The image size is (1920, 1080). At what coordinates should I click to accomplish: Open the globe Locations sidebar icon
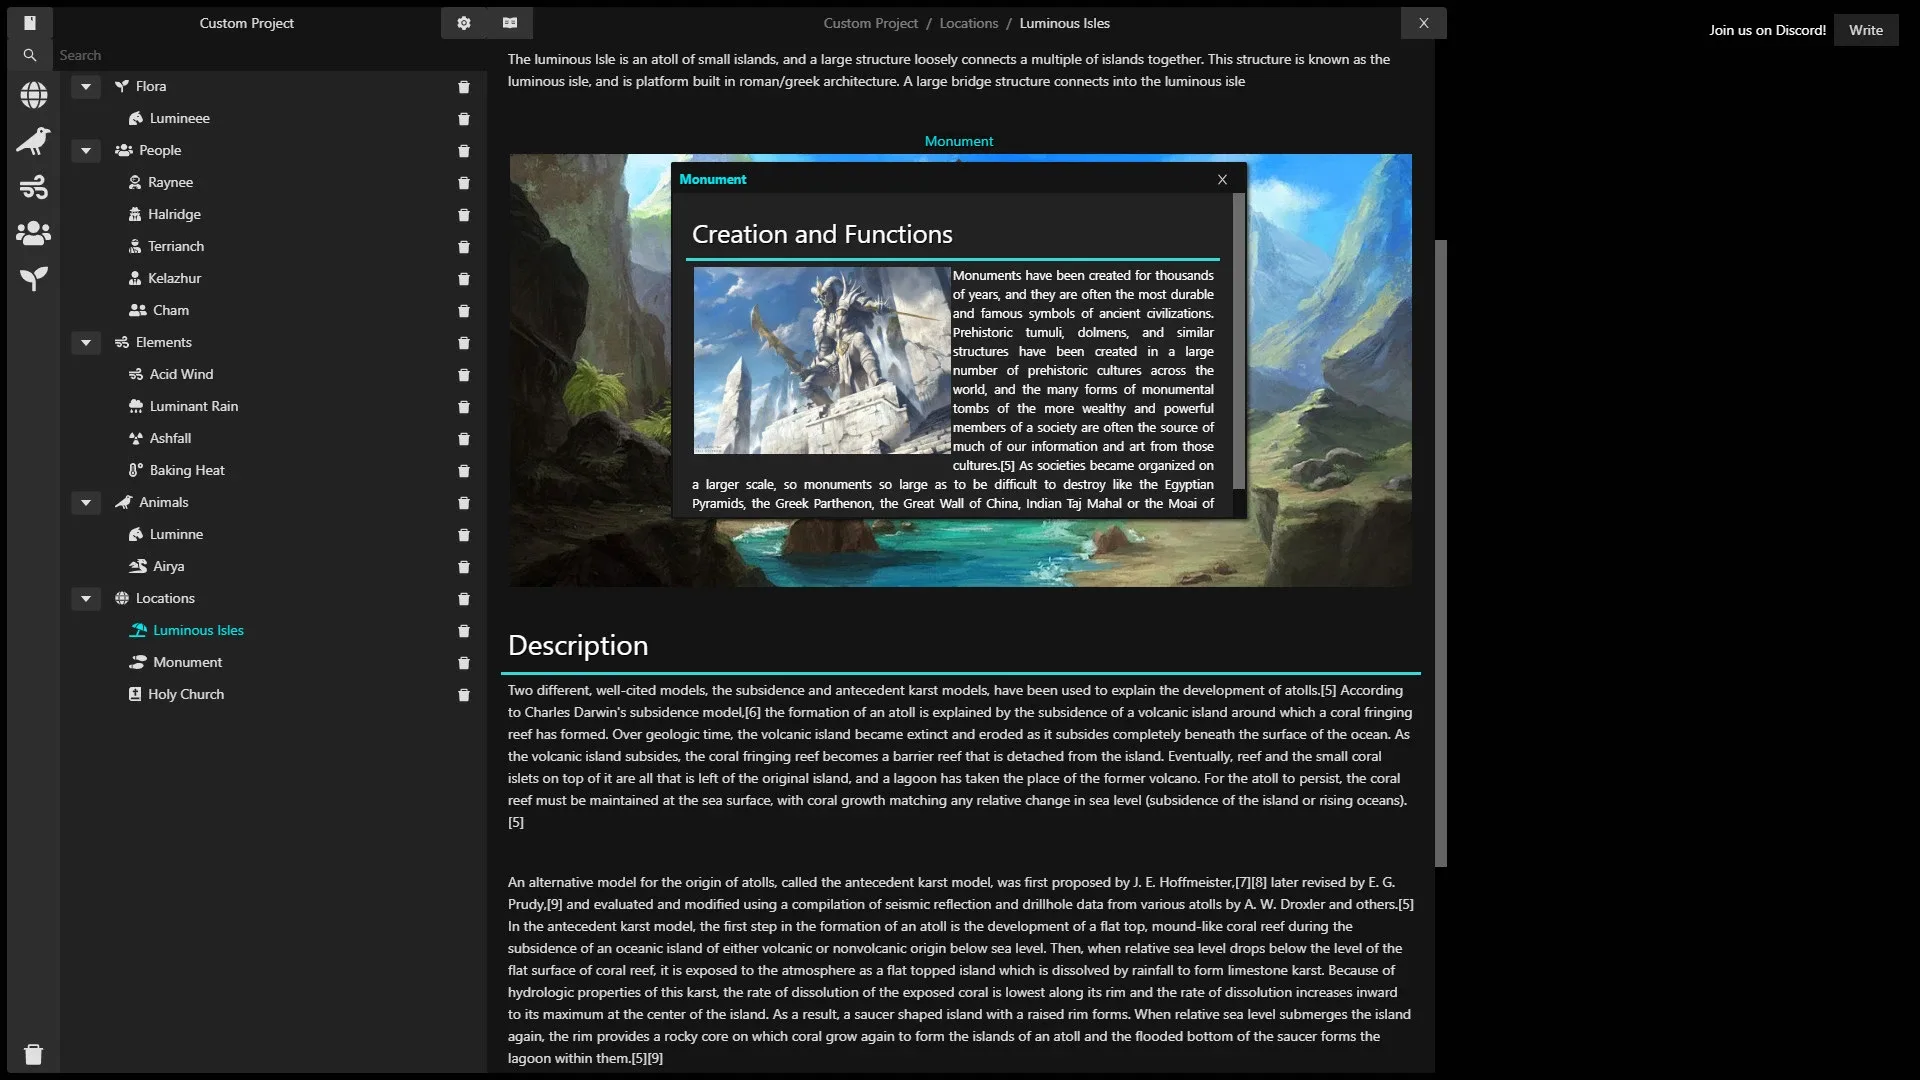(34, 95)
